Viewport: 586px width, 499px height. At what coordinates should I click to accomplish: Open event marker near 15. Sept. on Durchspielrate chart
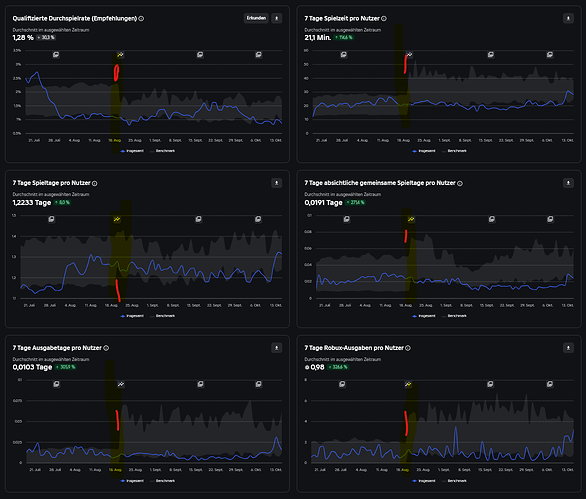pos(200,55)
